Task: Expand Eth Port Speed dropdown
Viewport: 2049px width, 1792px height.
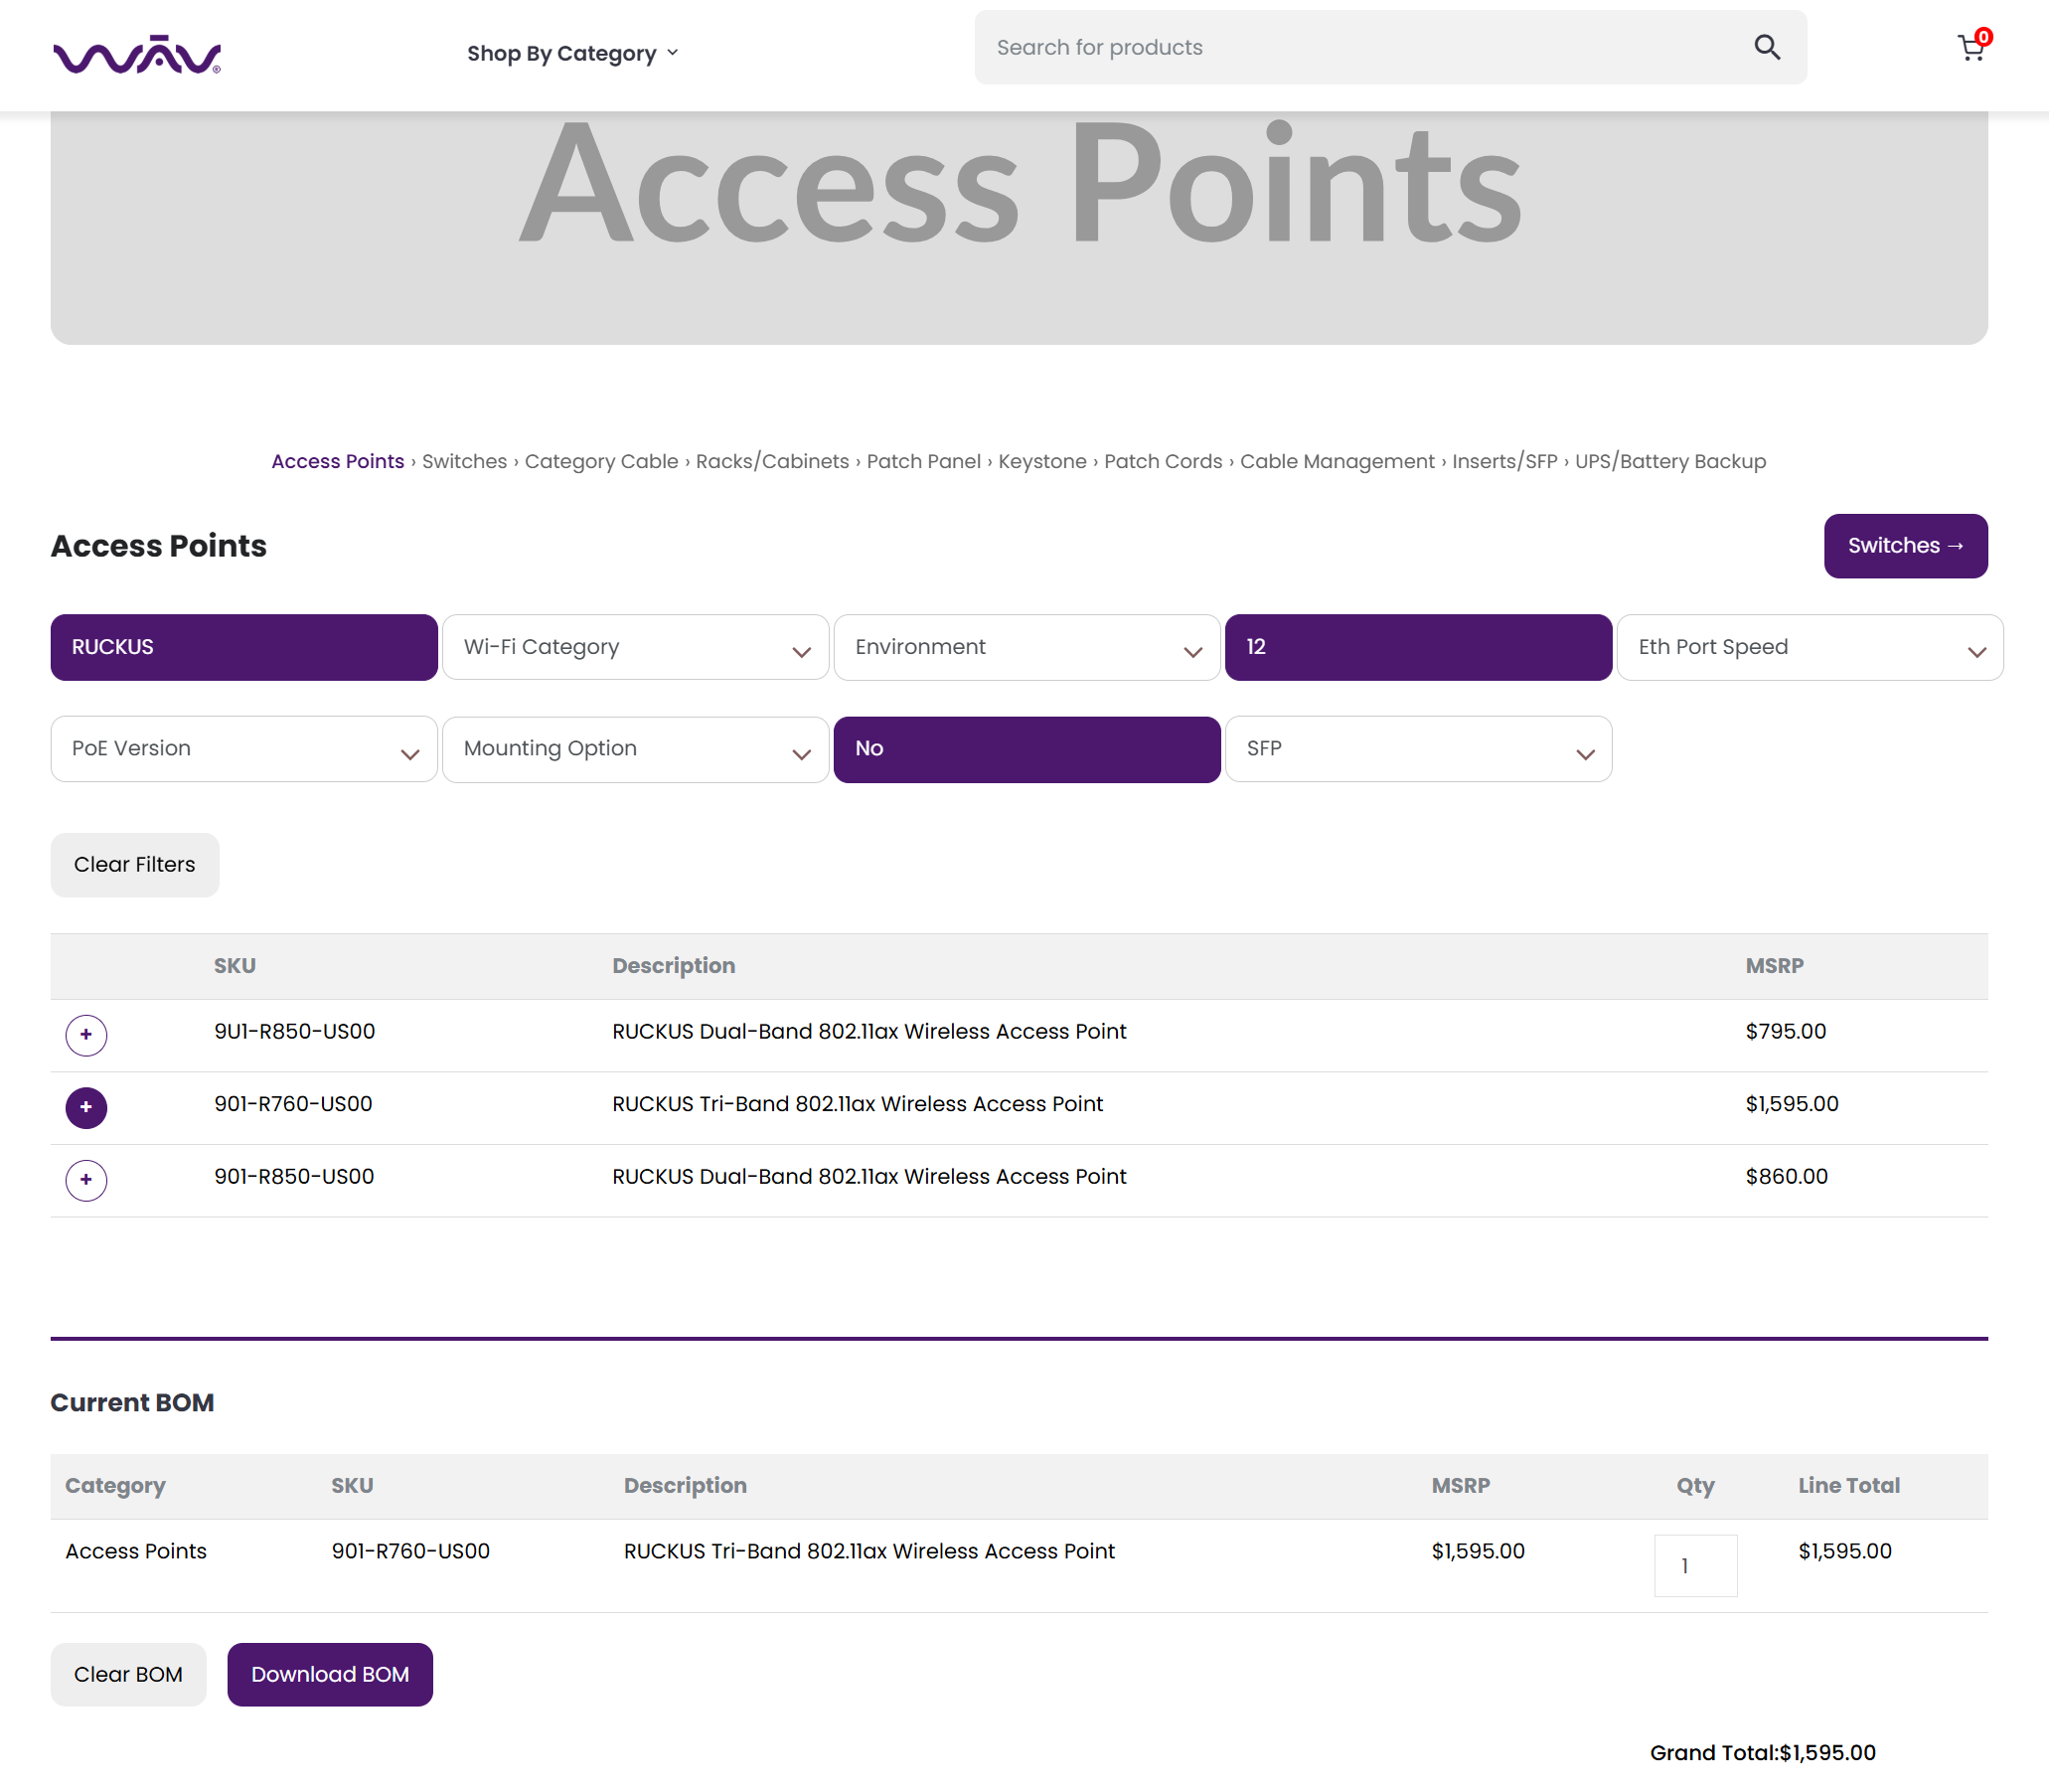Action: coord(1810,647)
